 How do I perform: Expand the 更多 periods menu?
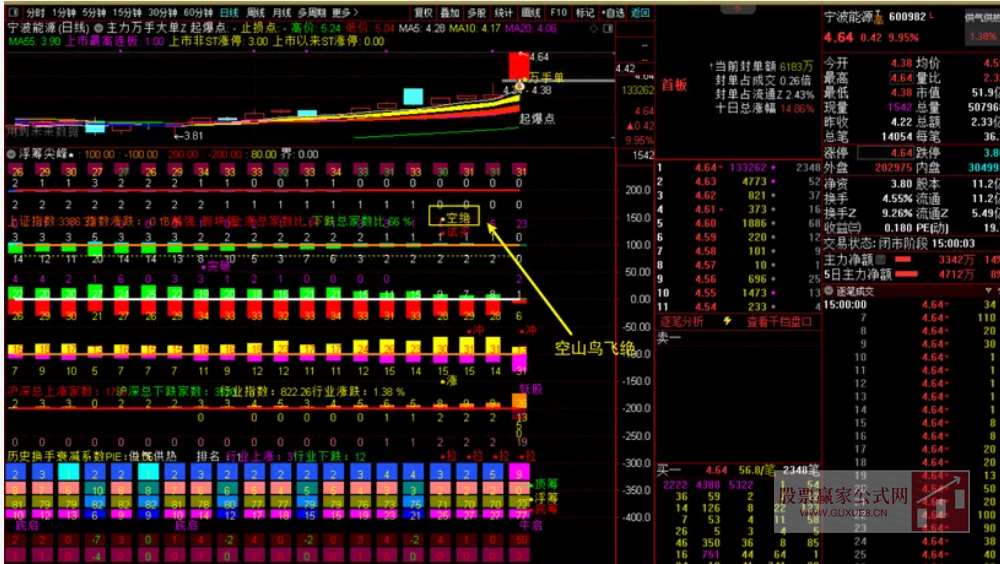point(347,13)
